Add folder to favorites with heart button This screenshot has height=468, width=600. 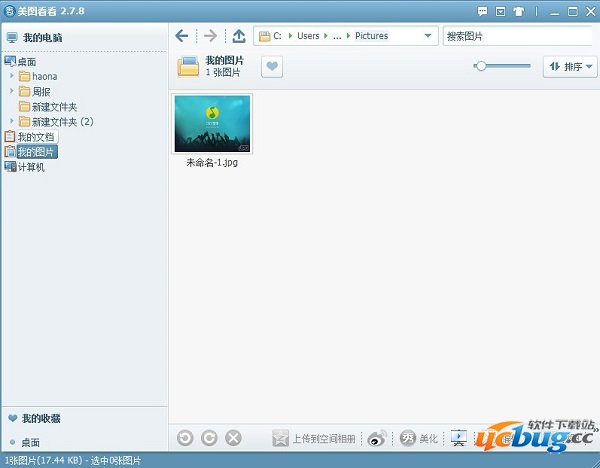[x=272, y=66]
